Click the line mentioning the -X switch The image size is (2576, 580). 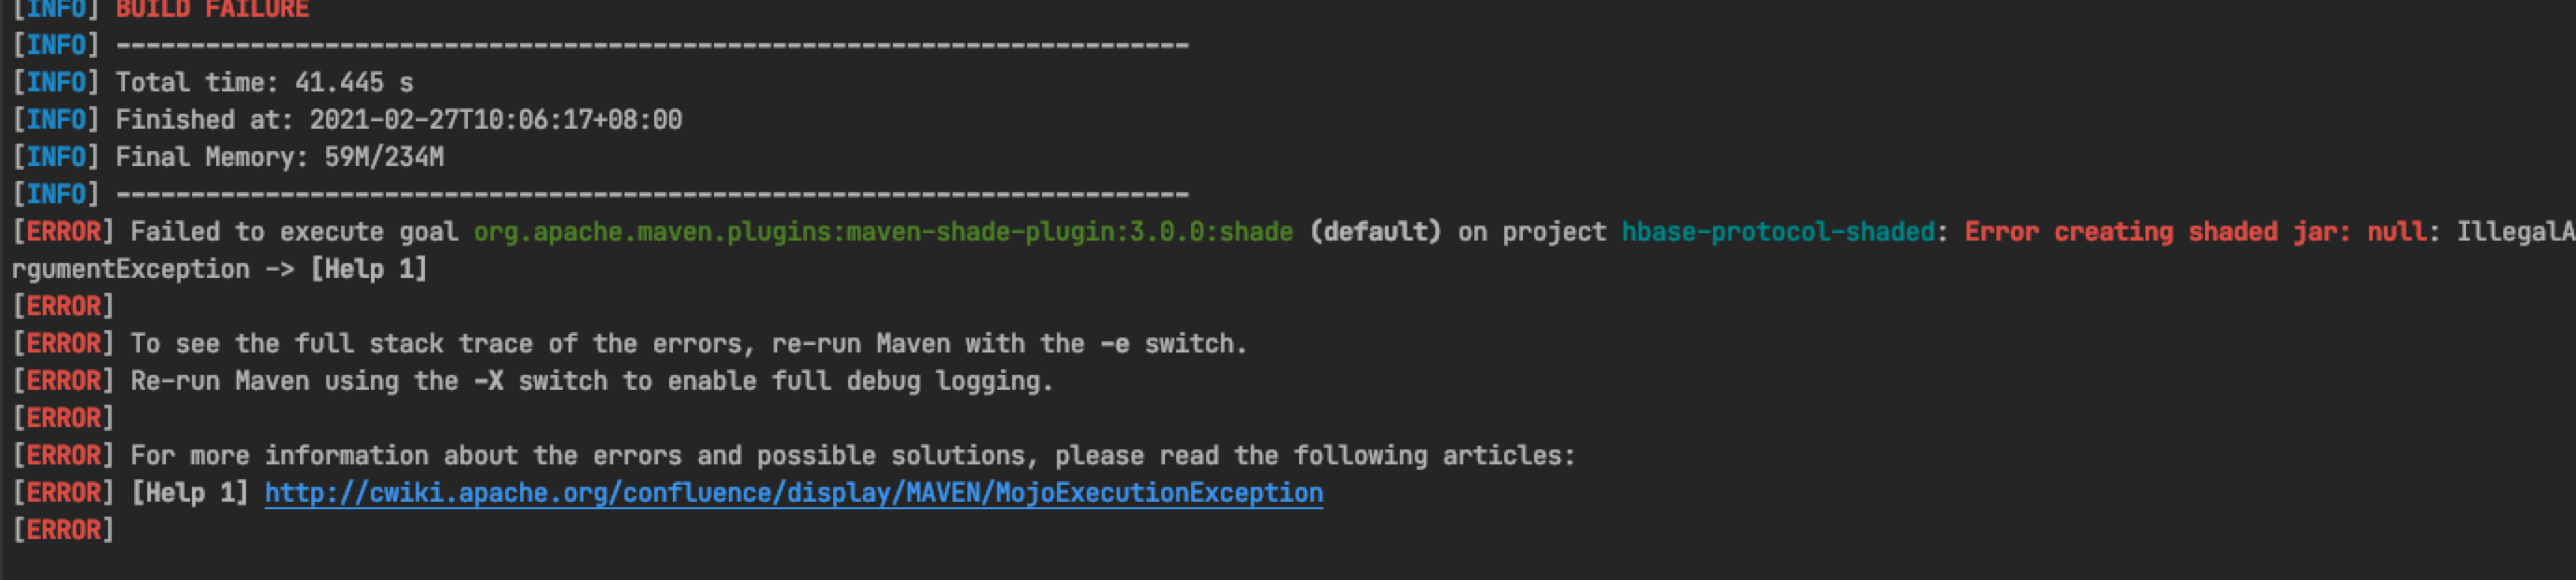click(x=591, y=381)
